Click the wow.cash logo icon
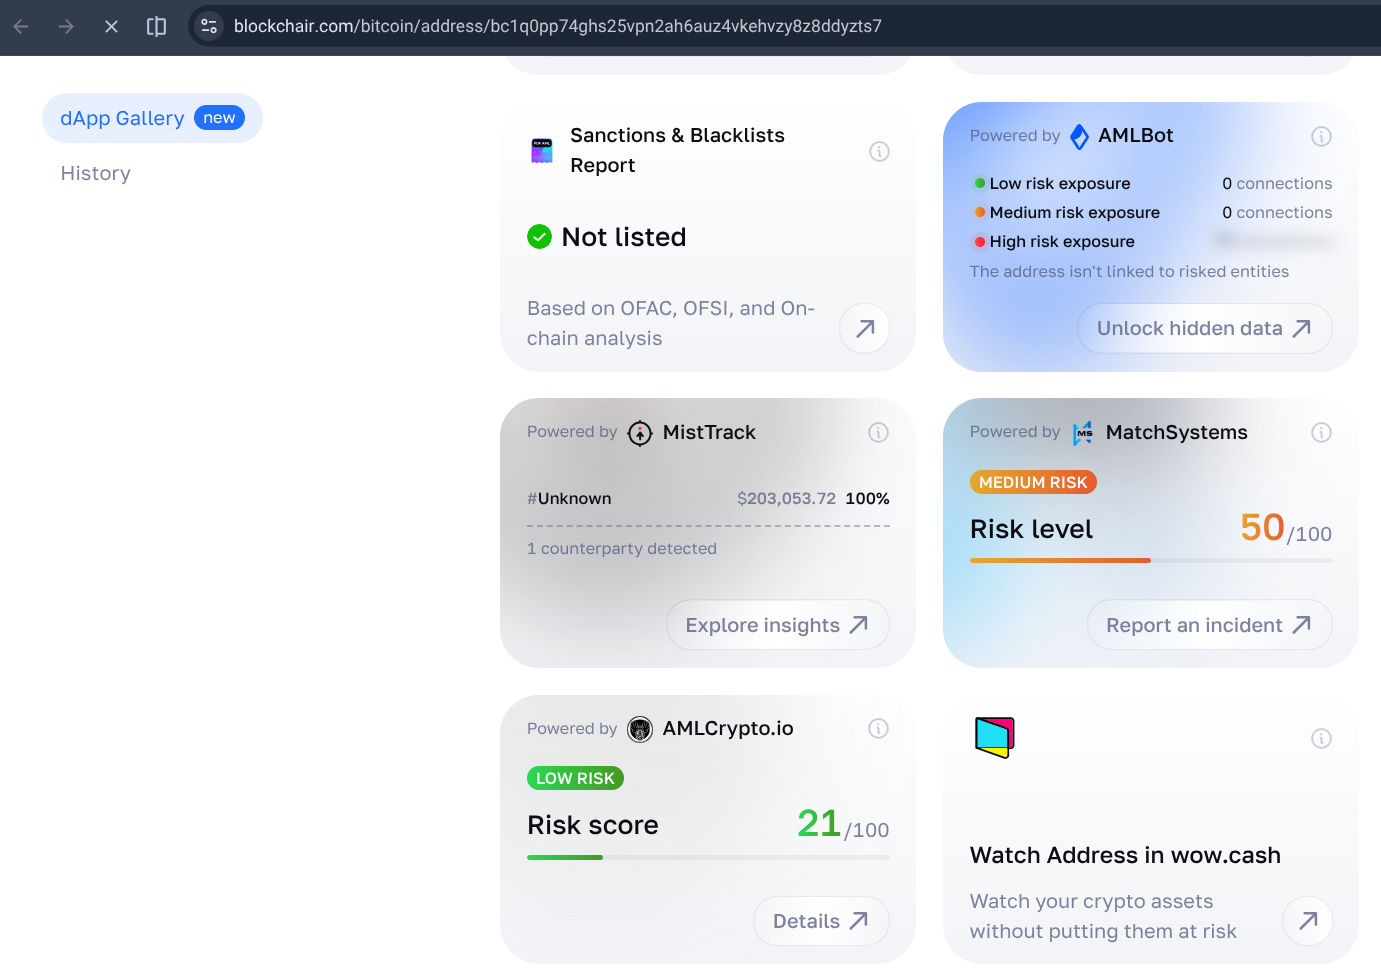The width and height of the screenshot is (1381, 971). click(x=994, y=738)
